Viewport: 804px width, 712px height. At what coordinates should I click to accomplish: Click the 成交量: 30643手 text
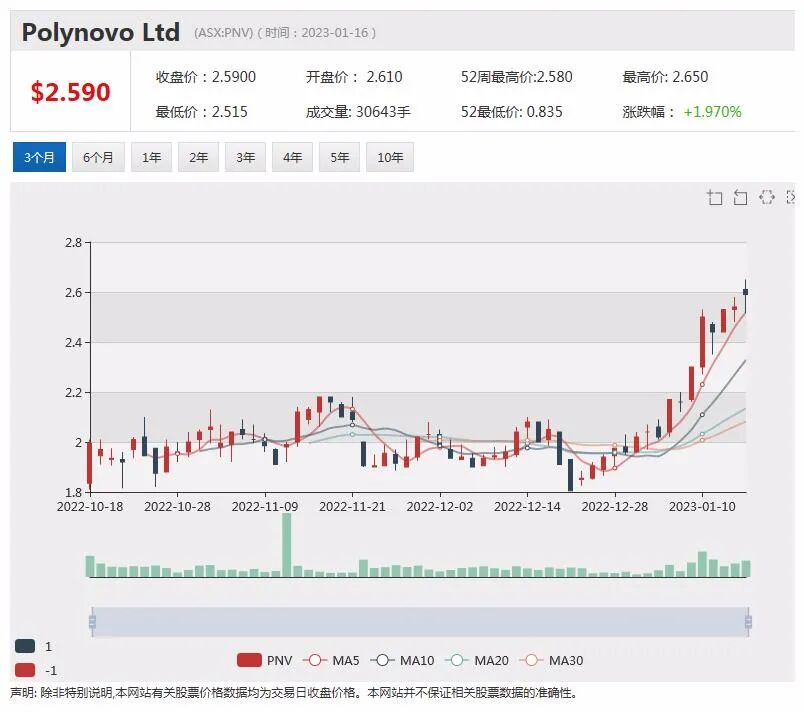(x=358, y=112)
